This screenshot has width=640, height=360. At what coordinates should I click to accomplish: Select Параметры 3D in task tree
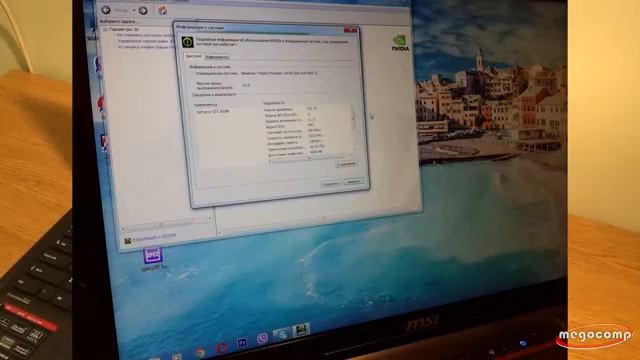click(x=124, y=29)
